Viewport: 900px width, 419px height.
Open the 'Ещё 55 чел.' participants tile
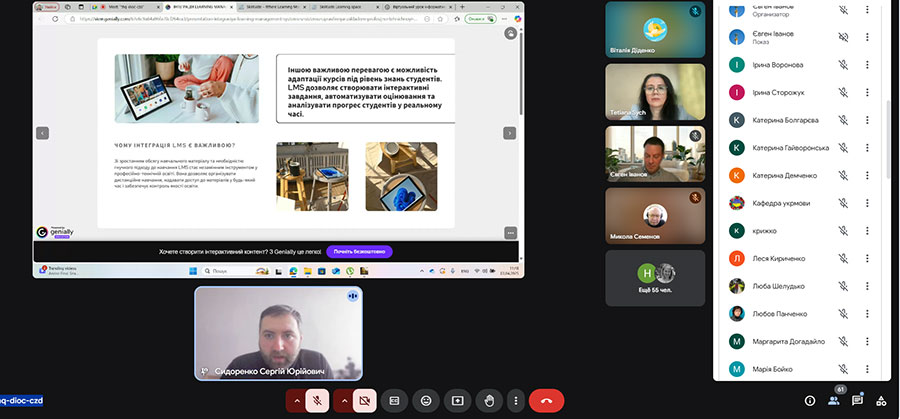[655, 278]
